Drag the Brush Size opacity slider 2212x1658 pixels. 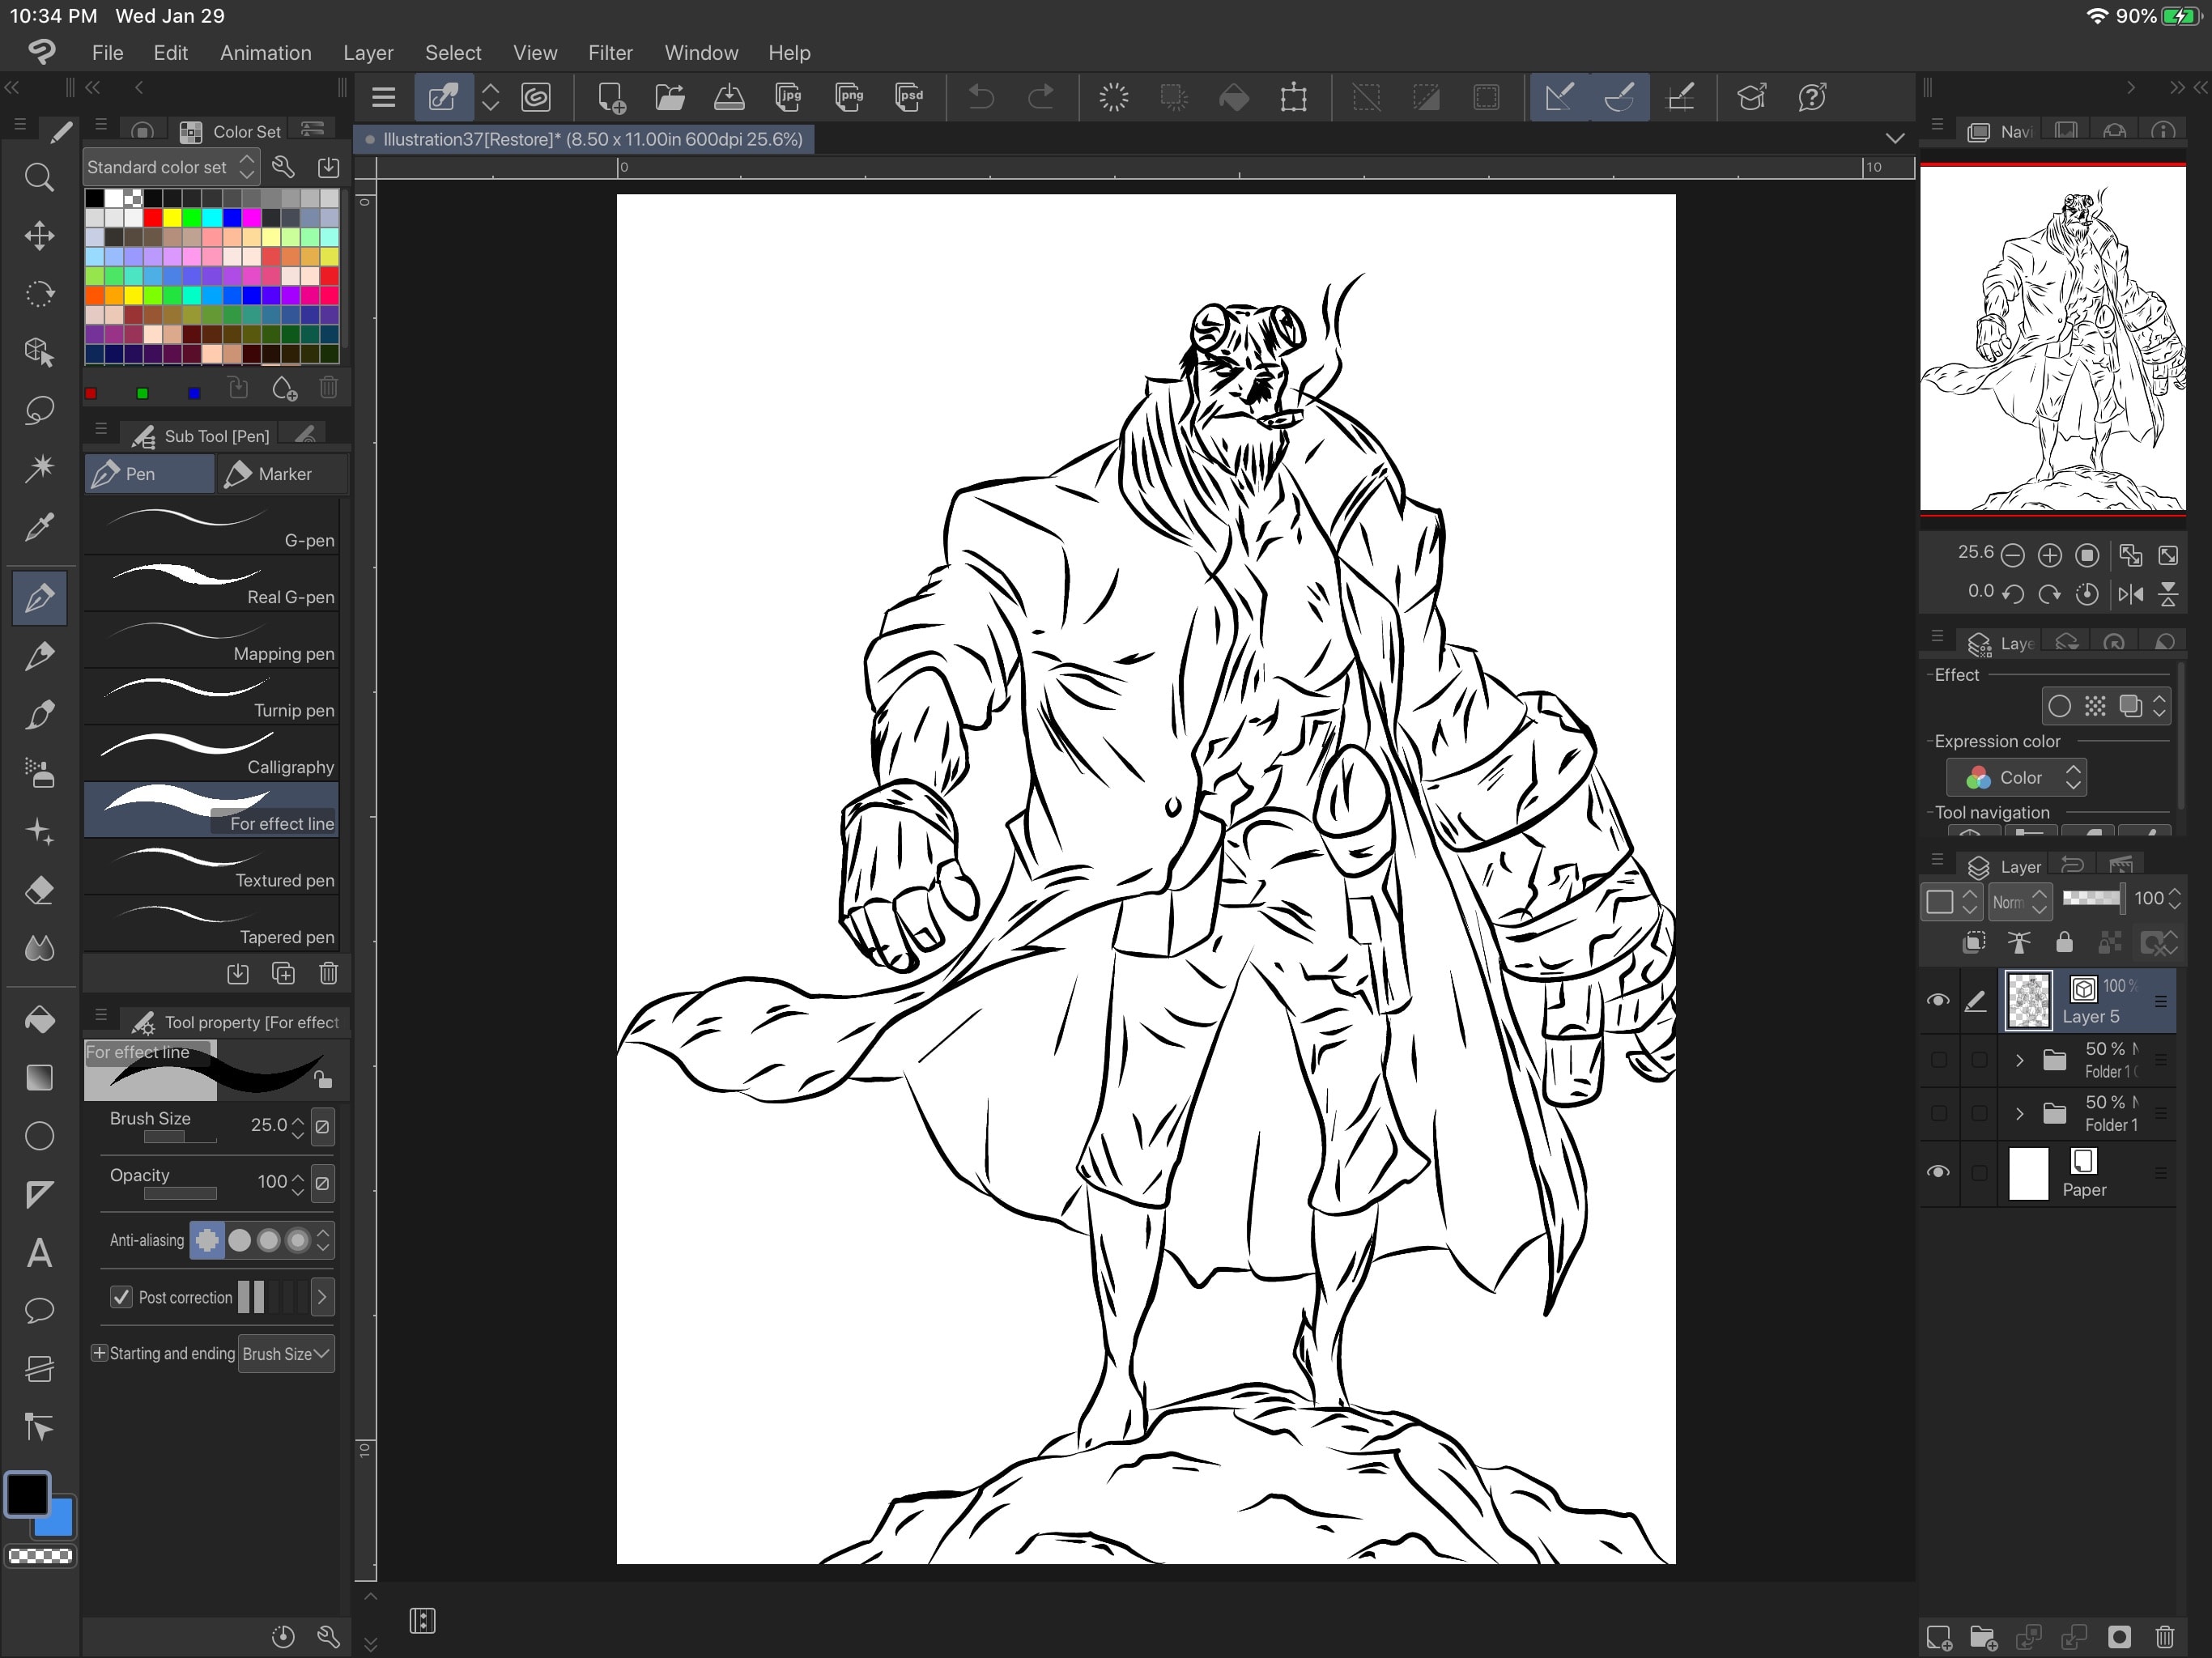[164, 1142]
